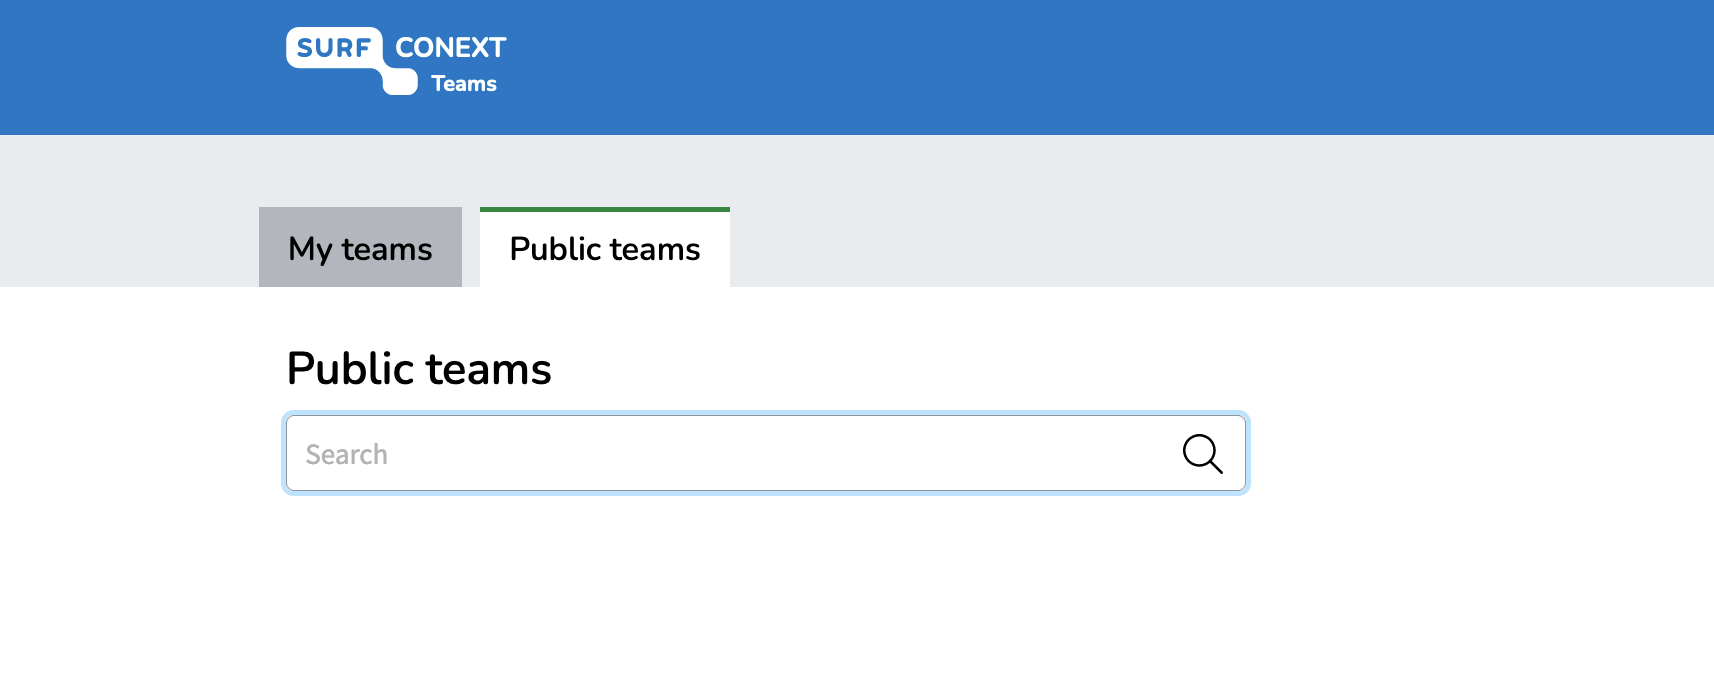Select the Public teams tab
The image size is (1714, 680).
(605, 247)
